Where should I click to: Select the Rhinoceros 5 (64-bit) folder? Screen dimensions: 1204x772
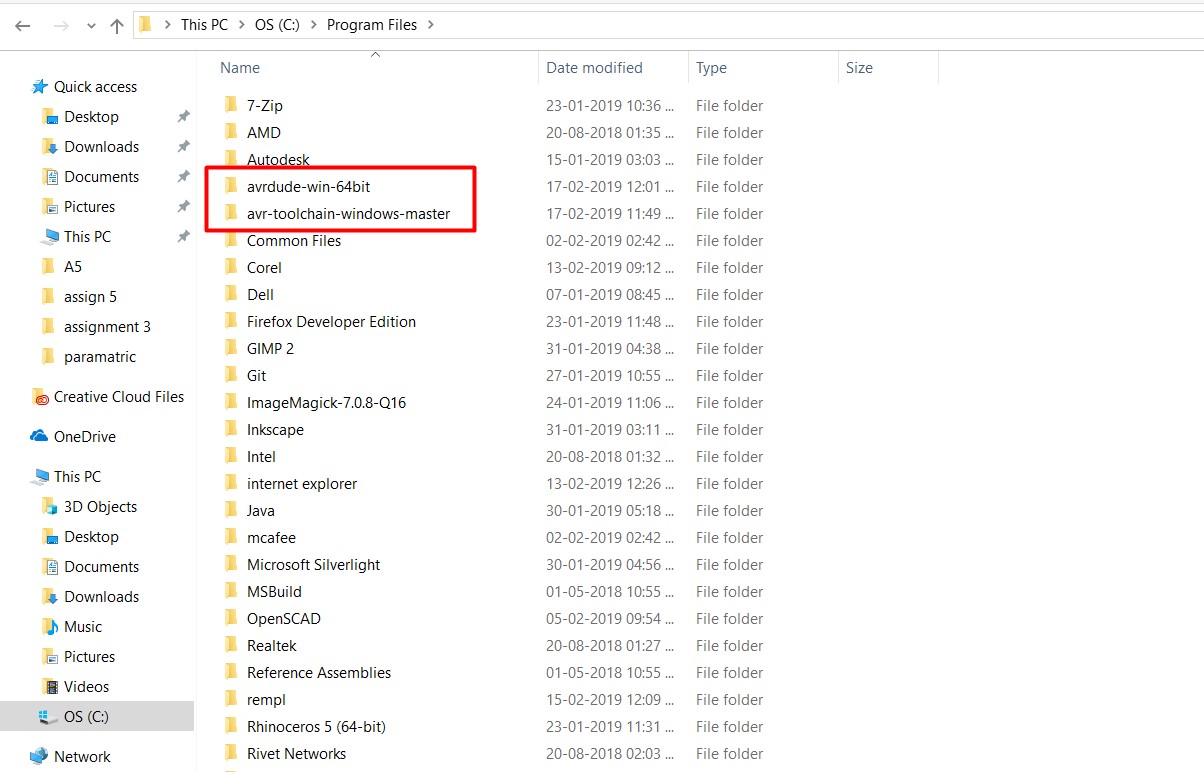pyautogui.click(x=316, y=727)
